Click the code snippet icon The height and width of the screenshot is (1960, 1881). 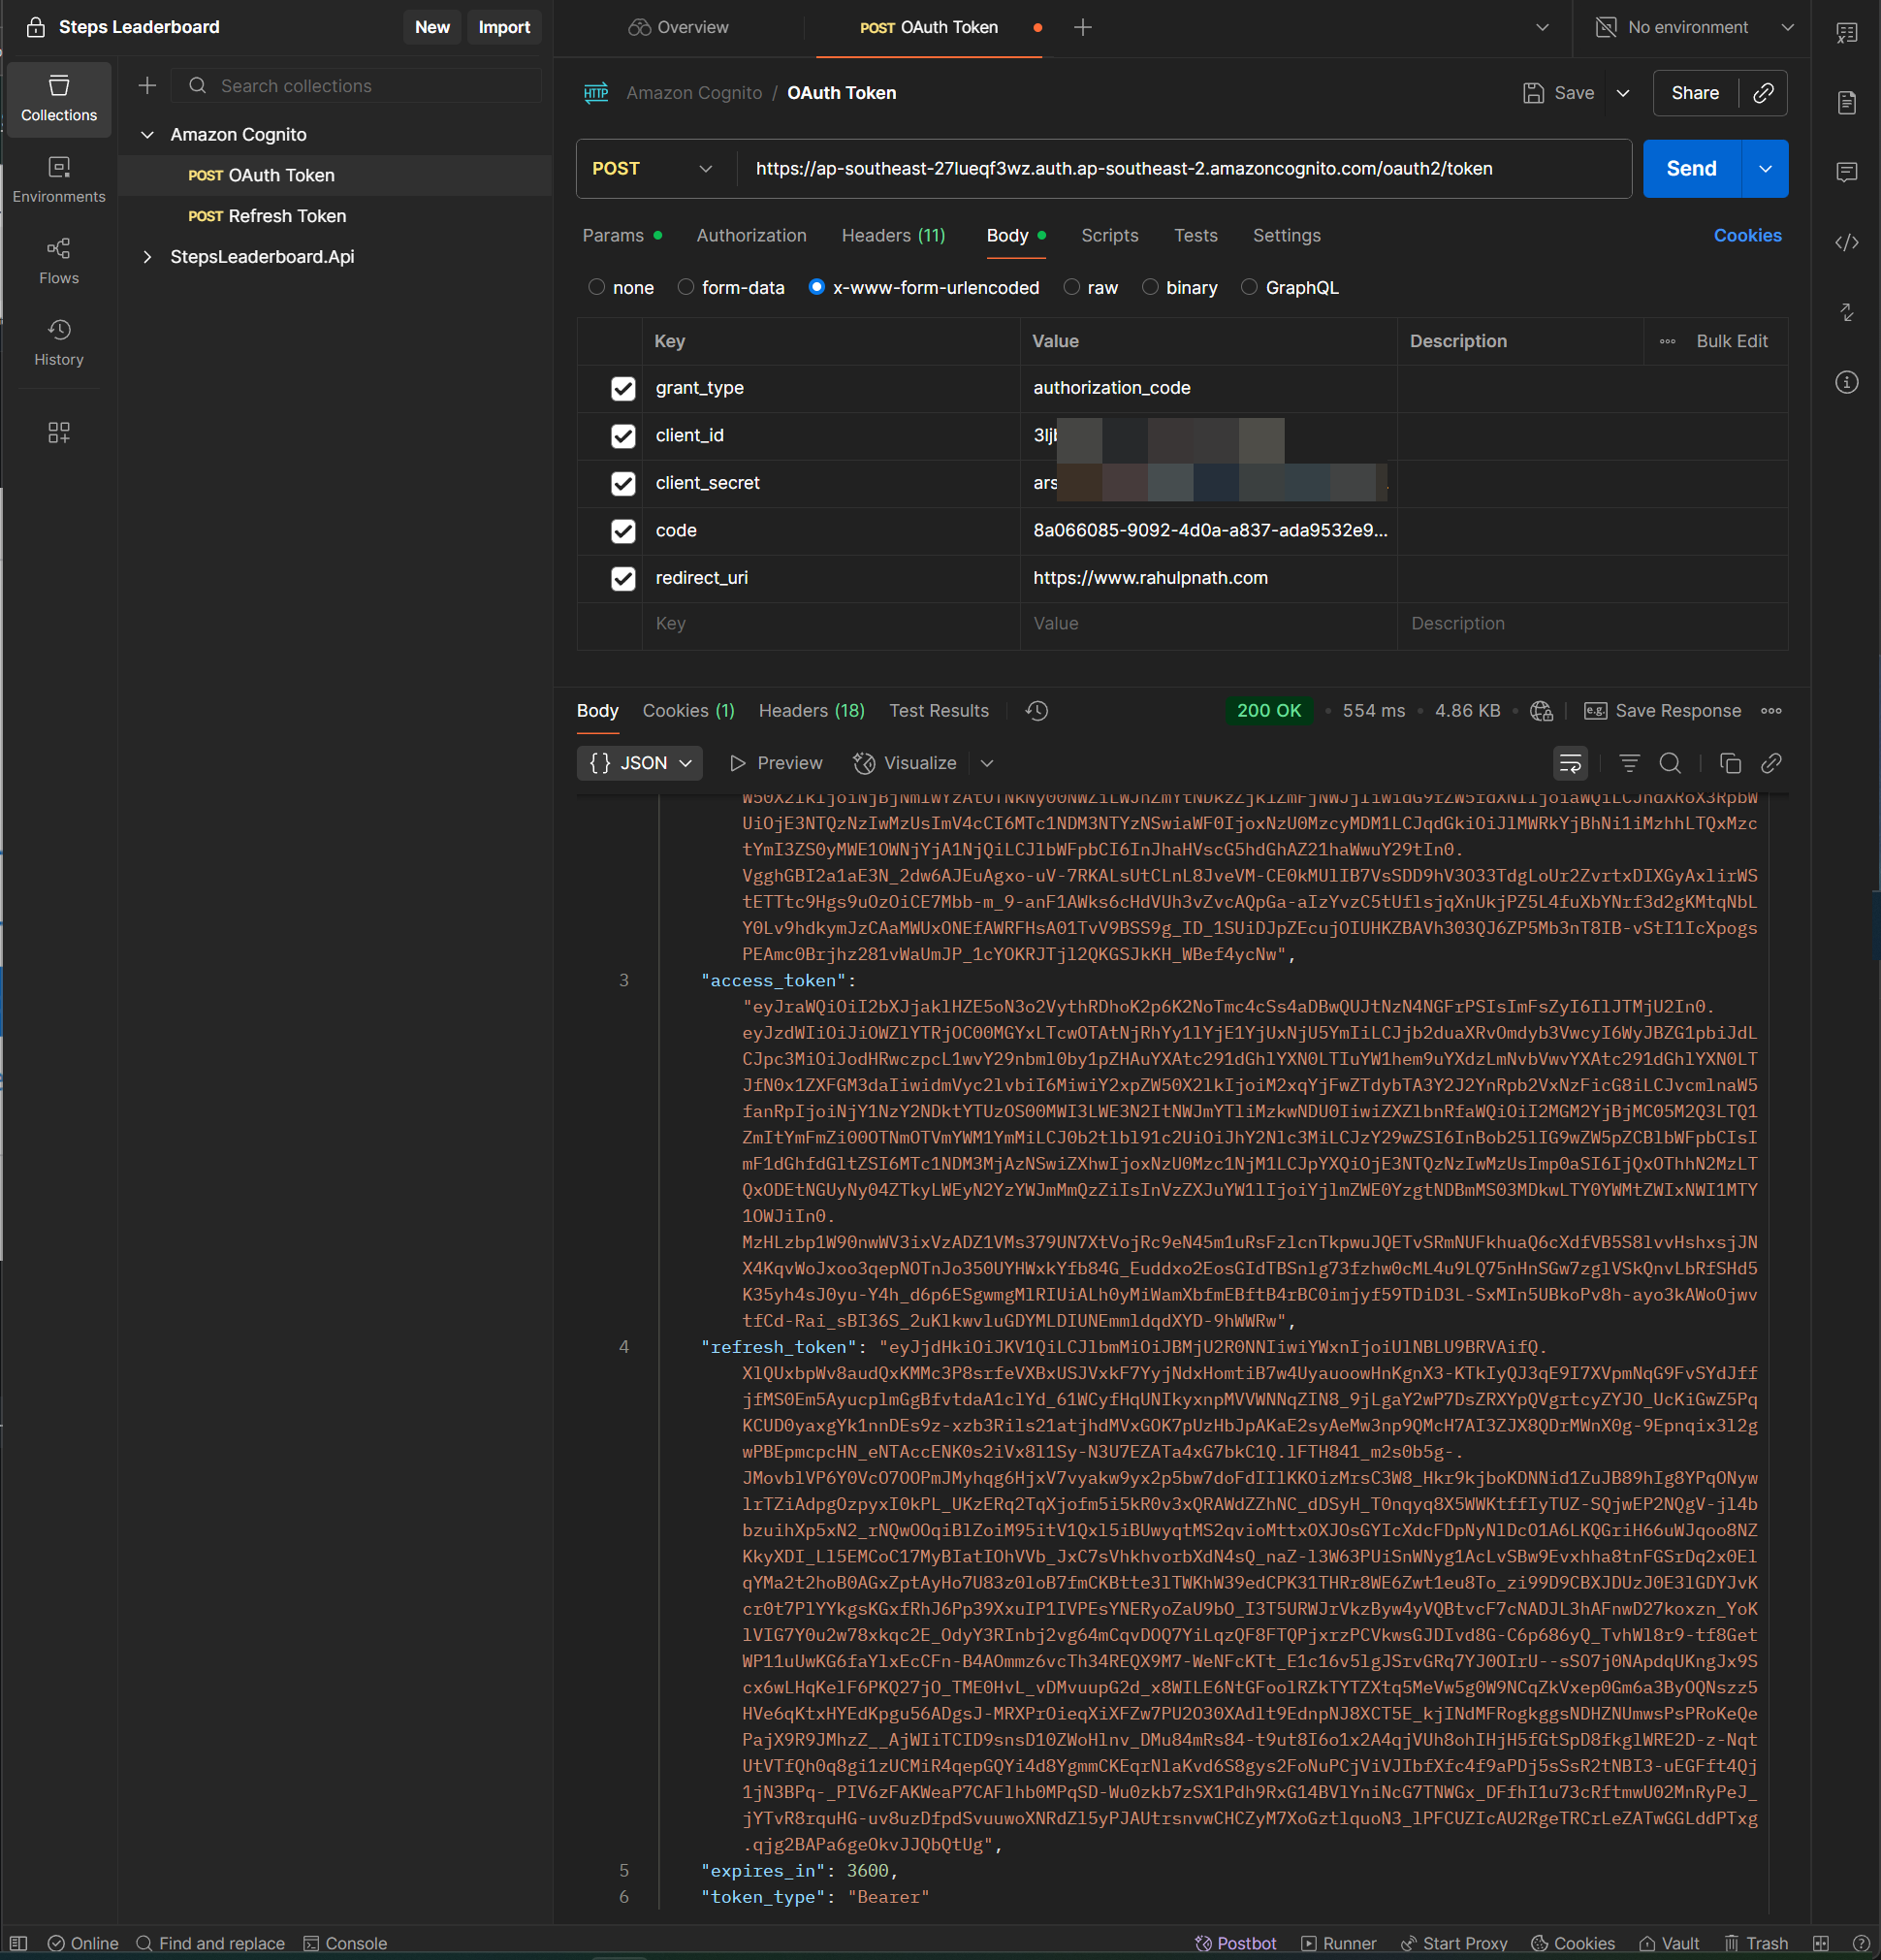click(1846, 242)
